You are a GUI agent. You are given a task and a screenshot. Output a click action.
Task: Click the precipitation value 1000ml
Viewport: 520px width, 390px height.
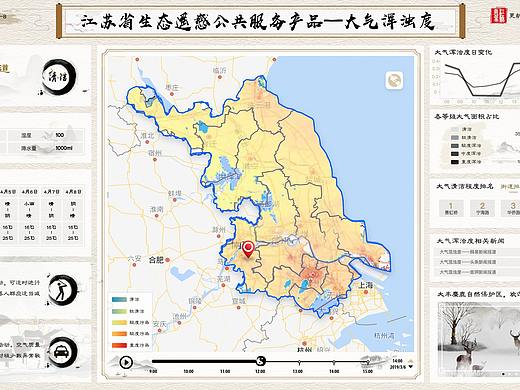64,148
